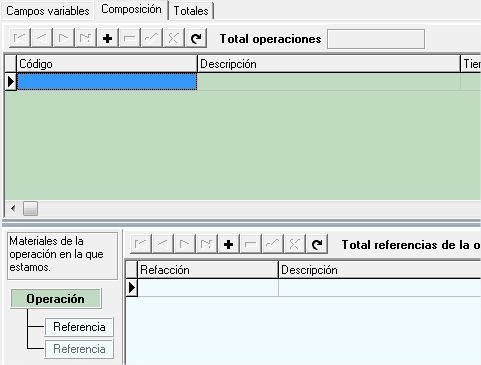Click the operations grid Descripción header
Screen dimensions: 481x365
point(329,64)
